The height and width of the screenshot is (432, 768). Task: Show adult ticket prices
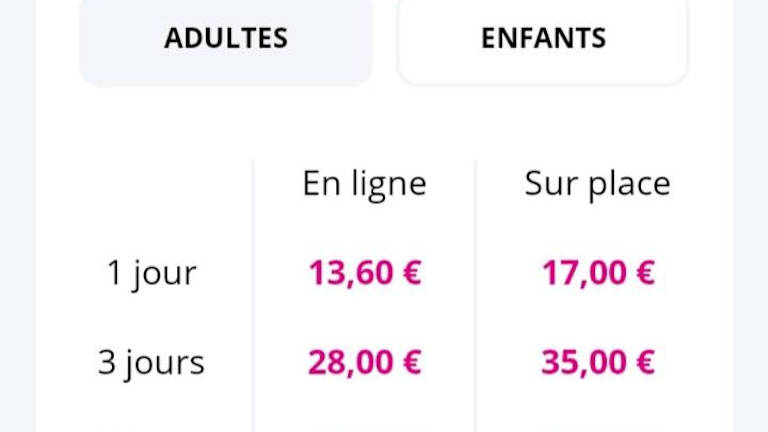[226, 39]
